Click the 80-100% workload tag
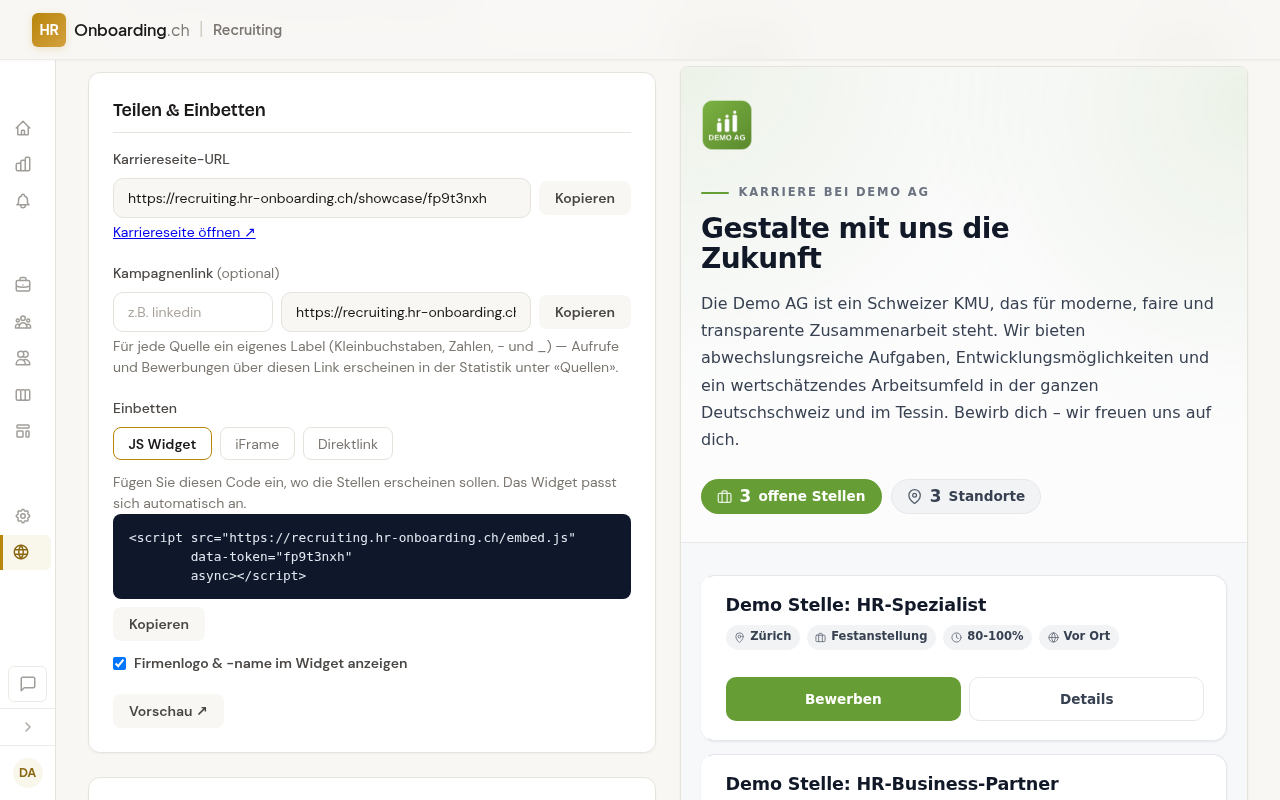Image resolution: width=1280 pixels, height=800 pixels. (x=987, y=637)
